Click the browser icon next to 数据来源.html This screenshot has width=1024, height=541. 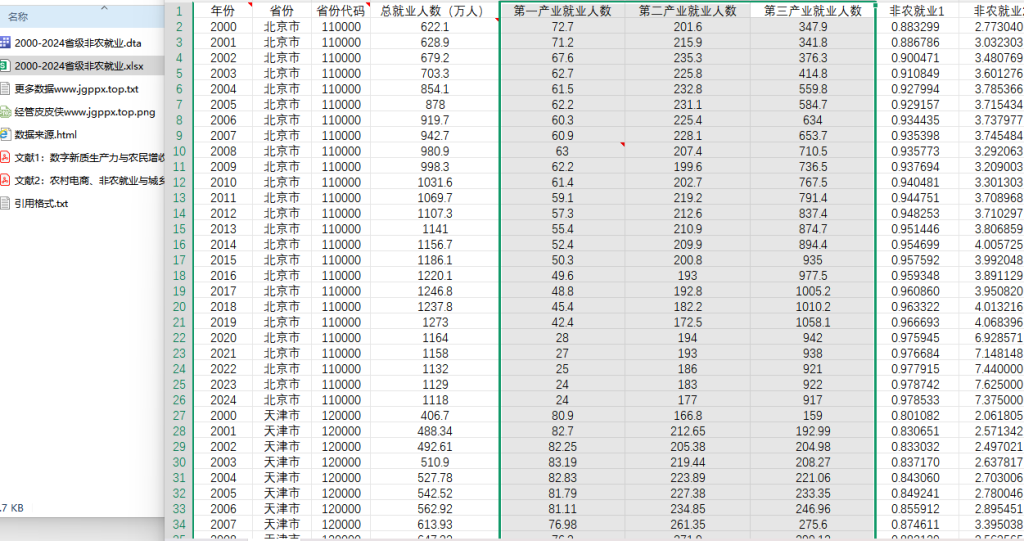tap(5, 135)
